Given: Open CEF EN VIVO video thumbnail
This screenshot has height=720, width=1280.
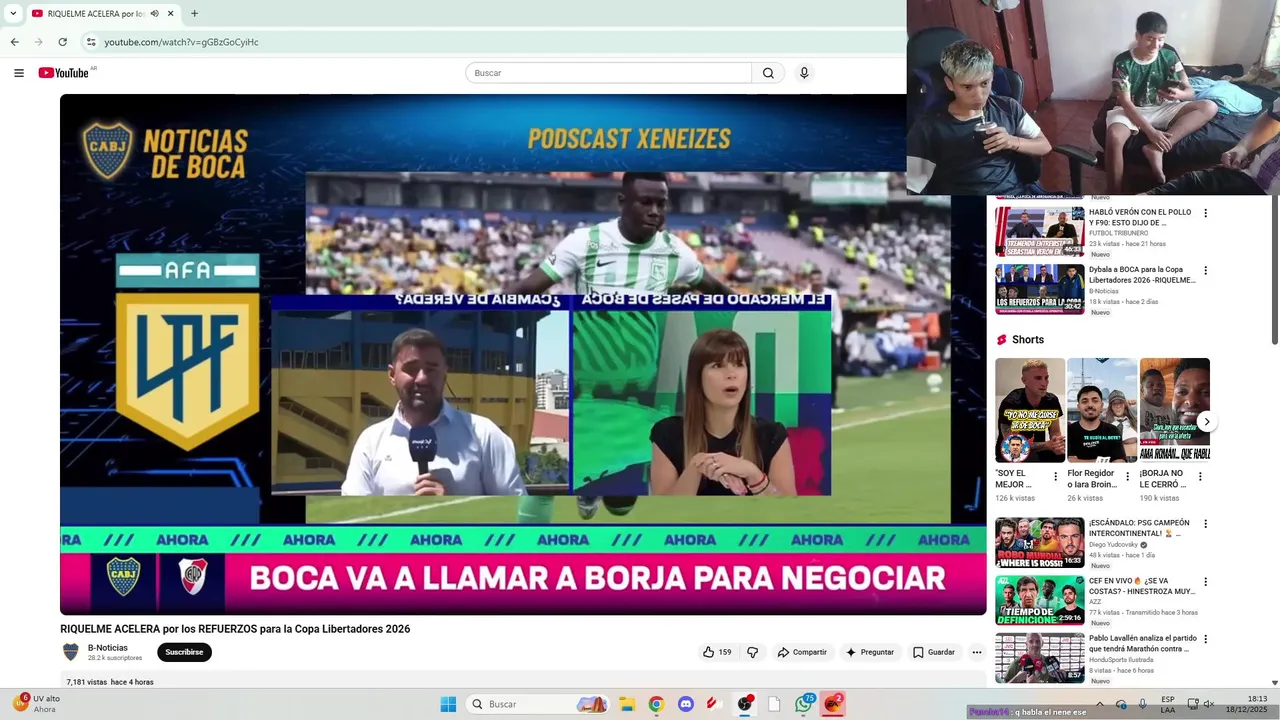Looking at the screenshot, I should point(1040,600).
